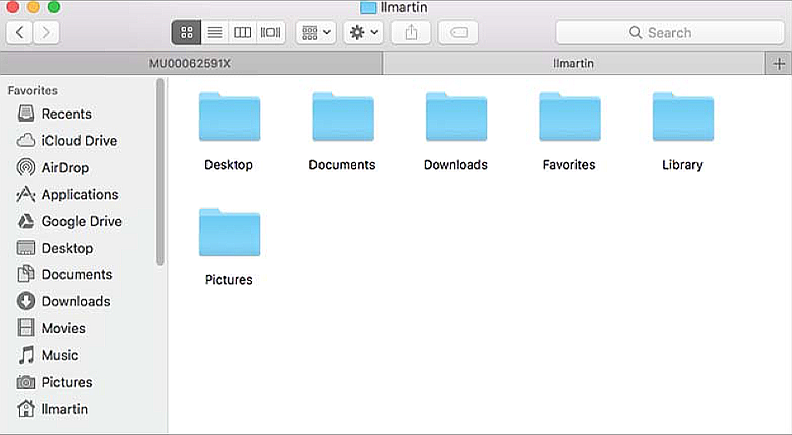
Task: Minimize the window with the yellow button
Action: (x=33, y=7)
